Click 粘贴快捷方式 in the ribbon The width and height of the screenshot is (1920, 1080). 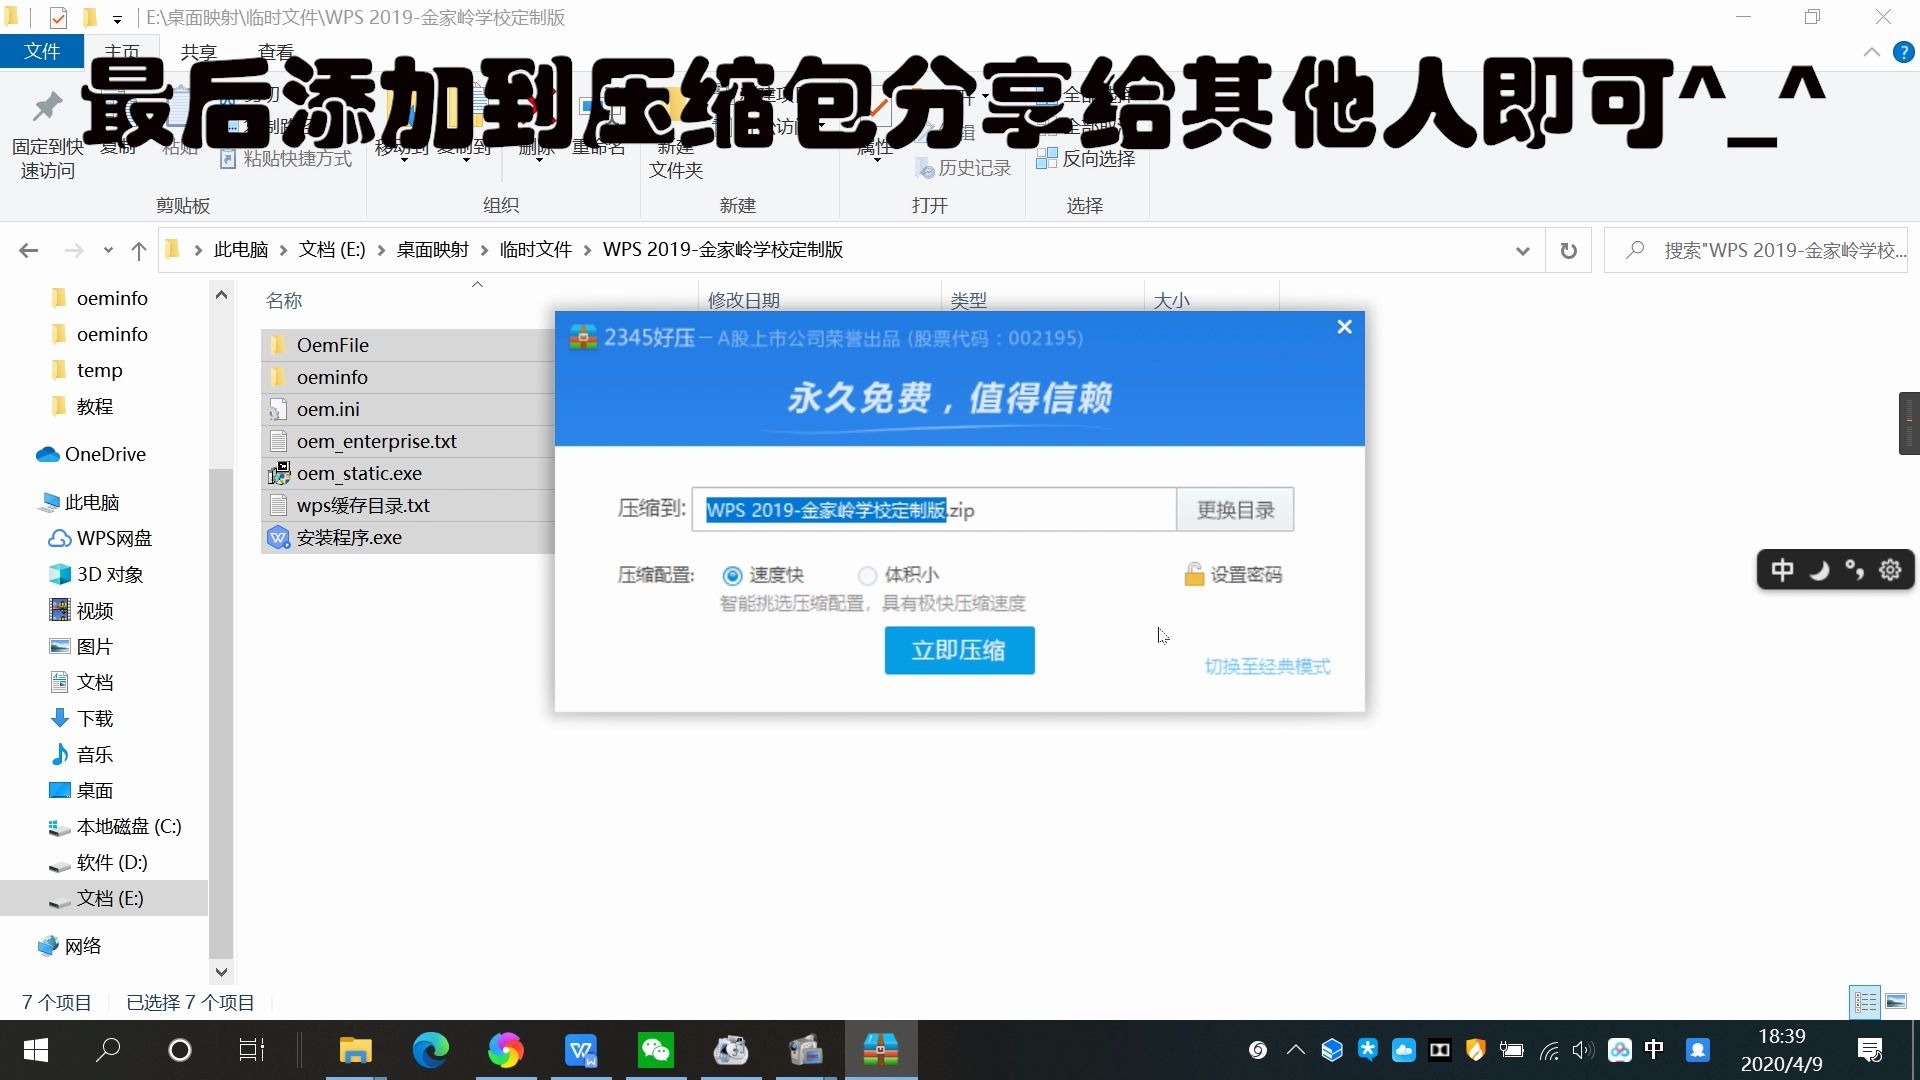point(286,159)
